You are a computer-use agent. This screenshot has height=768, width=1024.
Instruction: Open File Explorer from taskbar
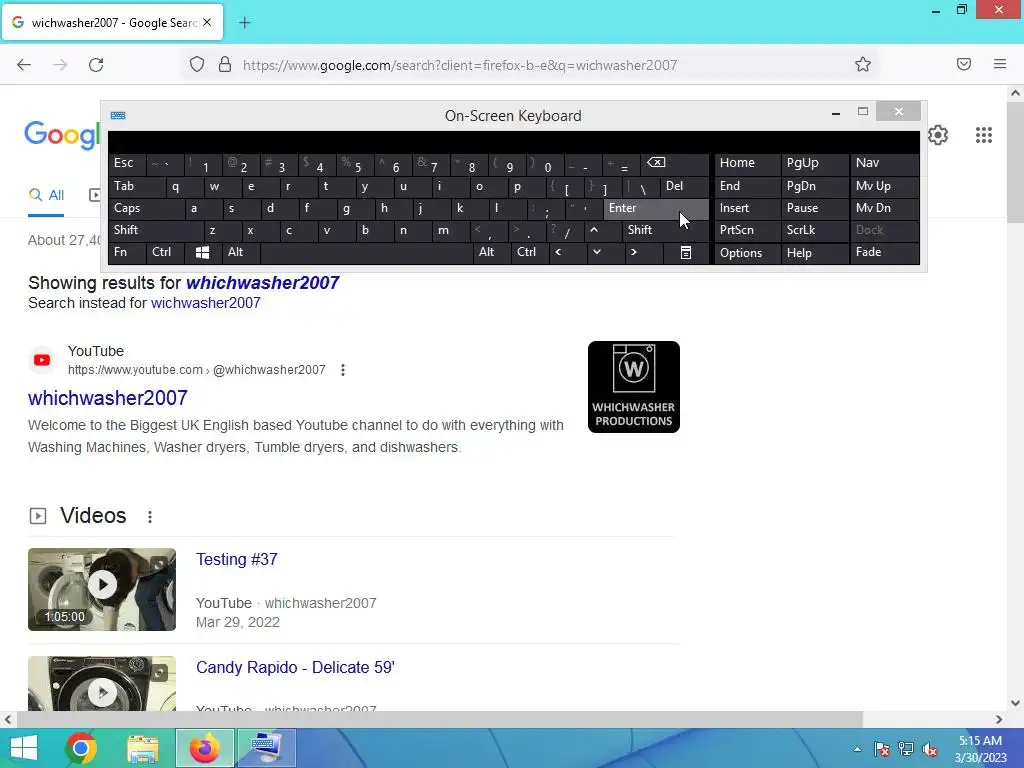point(142,748)
